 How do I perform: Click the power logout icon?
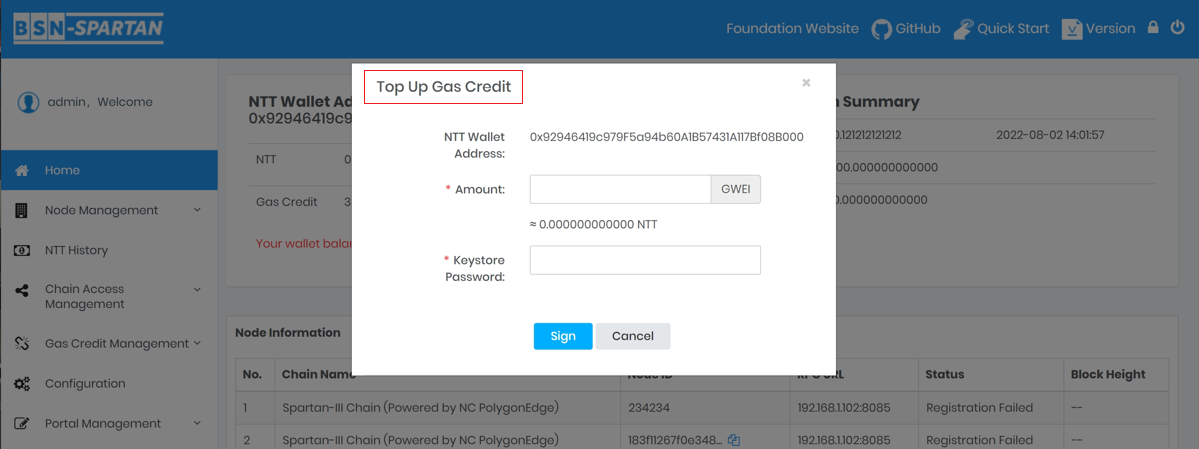coord(1179,28)
